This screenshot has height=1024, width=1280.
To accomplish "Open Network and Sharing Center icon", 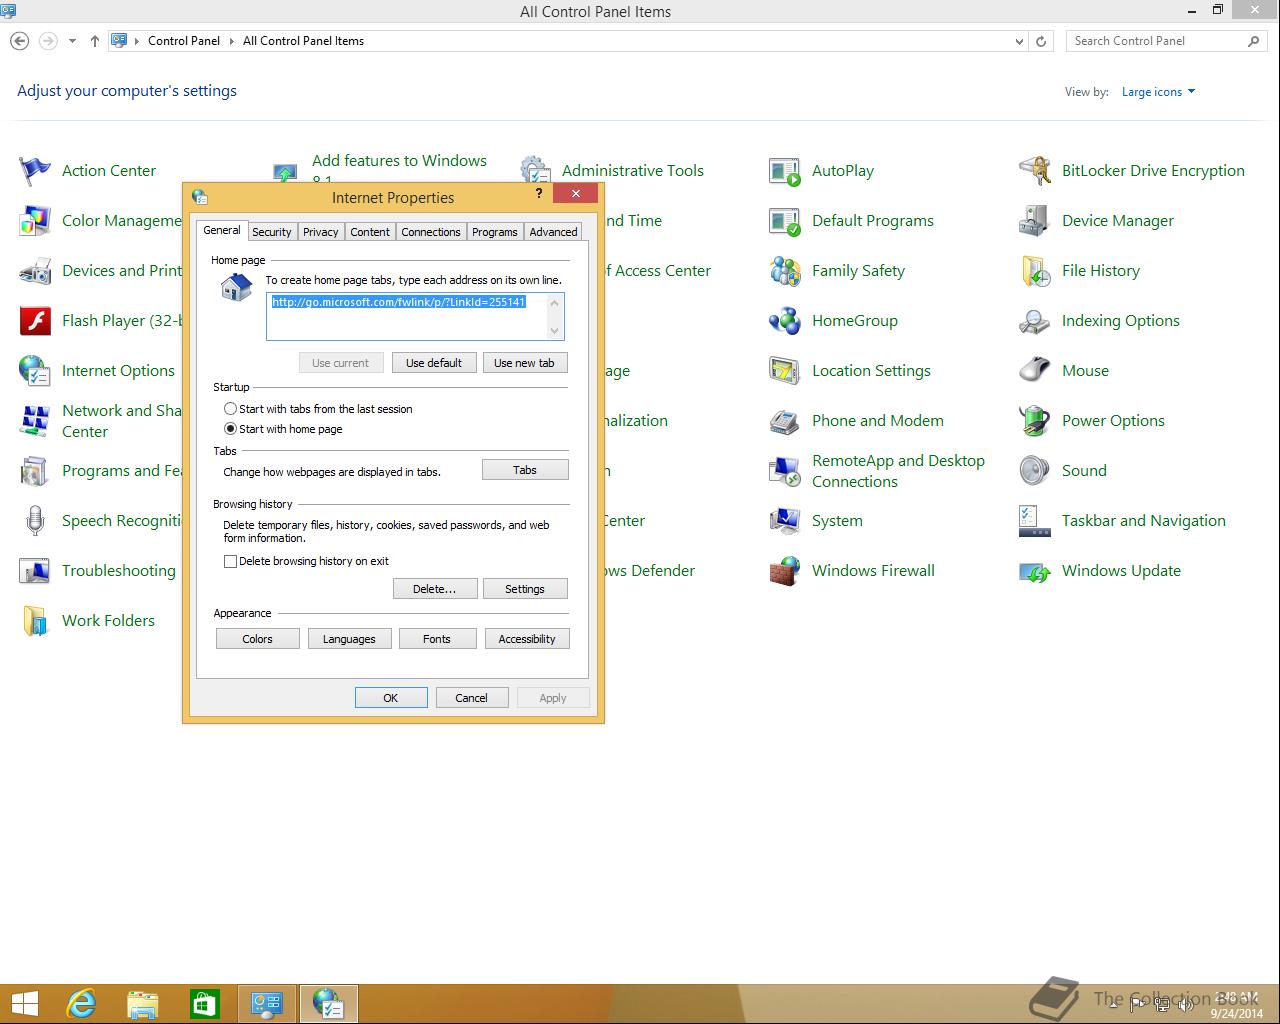I will coord(35,421).
